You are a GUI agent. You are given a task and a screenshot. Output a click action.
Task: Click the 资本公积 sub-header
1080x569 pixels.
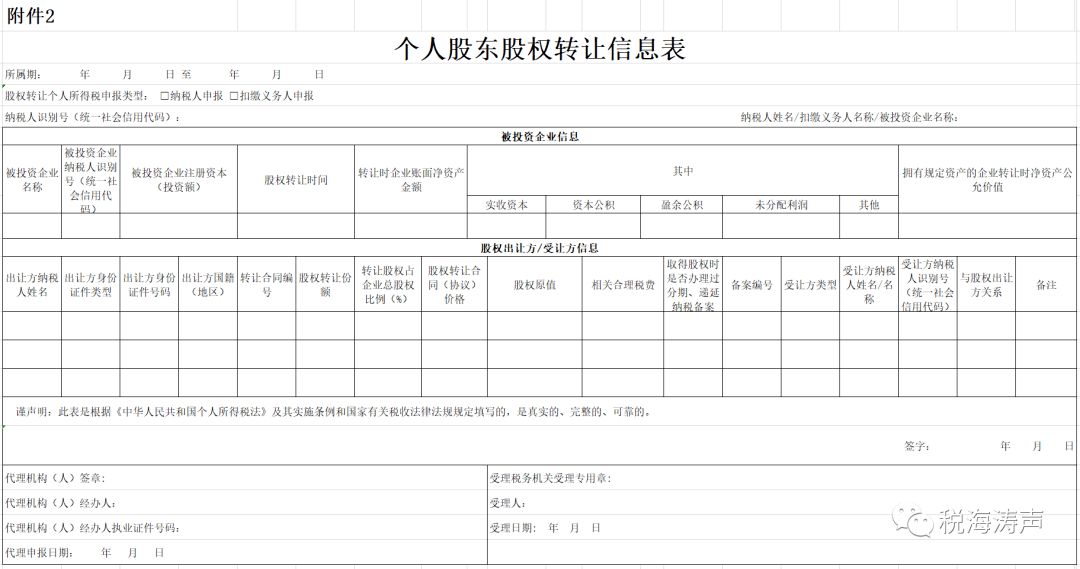(593, 205)
